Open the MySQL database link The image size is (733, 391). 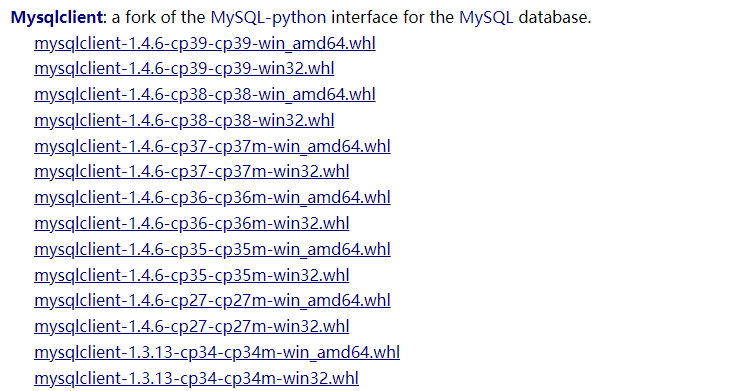click(x=486, y=17)
